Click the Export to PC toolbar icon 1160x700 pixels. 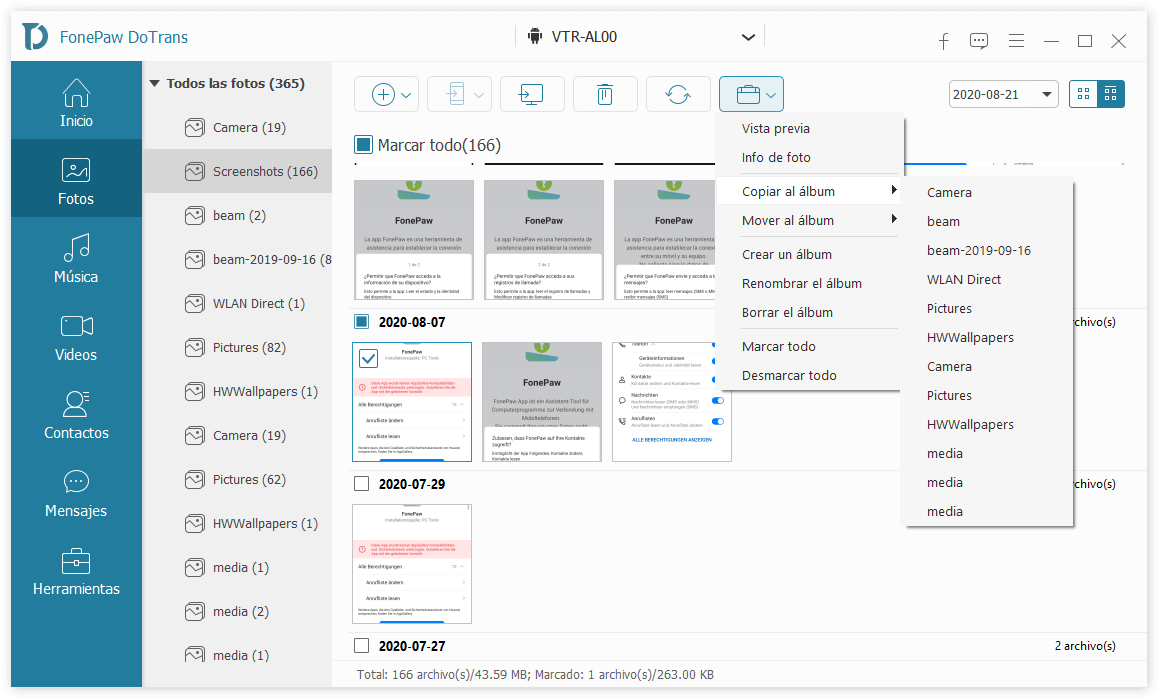(531, 94)
